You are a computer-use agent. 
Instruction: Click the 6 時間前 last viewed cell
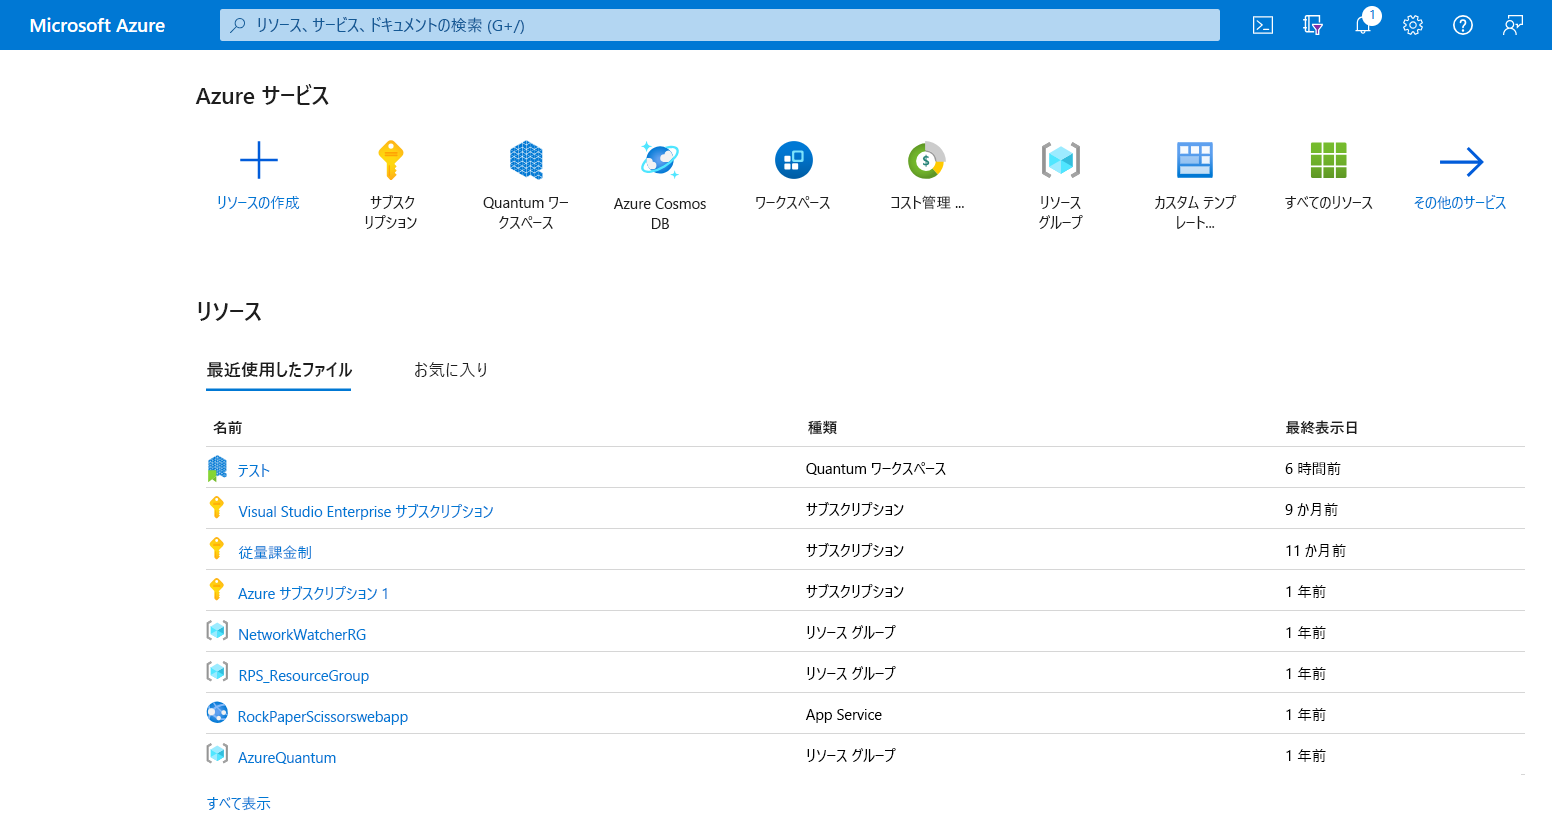click(1313, 469)
